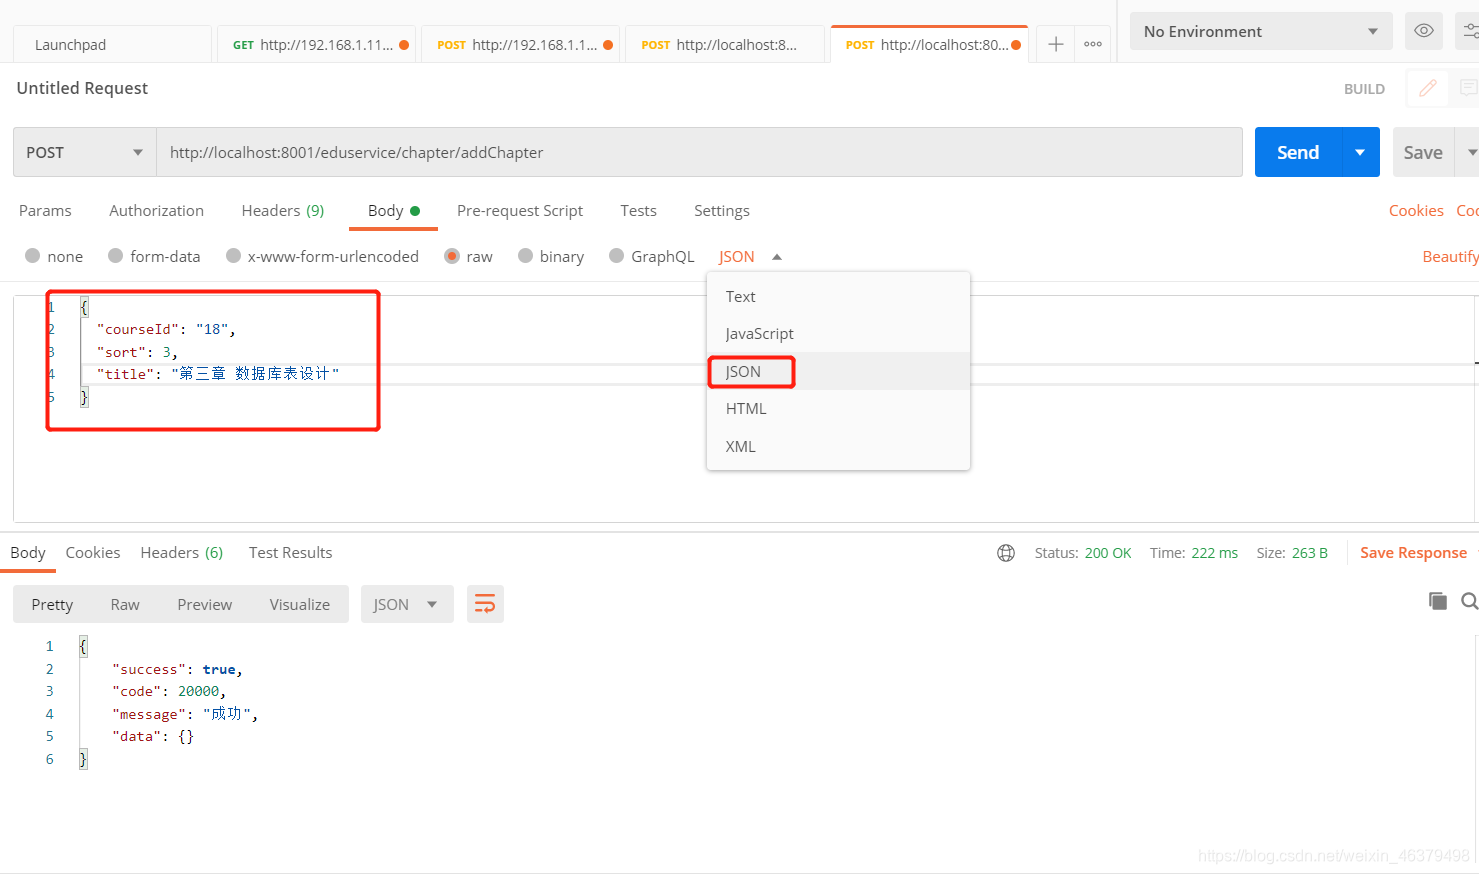Open the Params tab
This screenshot has width=1479, height=874.
(45, 210)
